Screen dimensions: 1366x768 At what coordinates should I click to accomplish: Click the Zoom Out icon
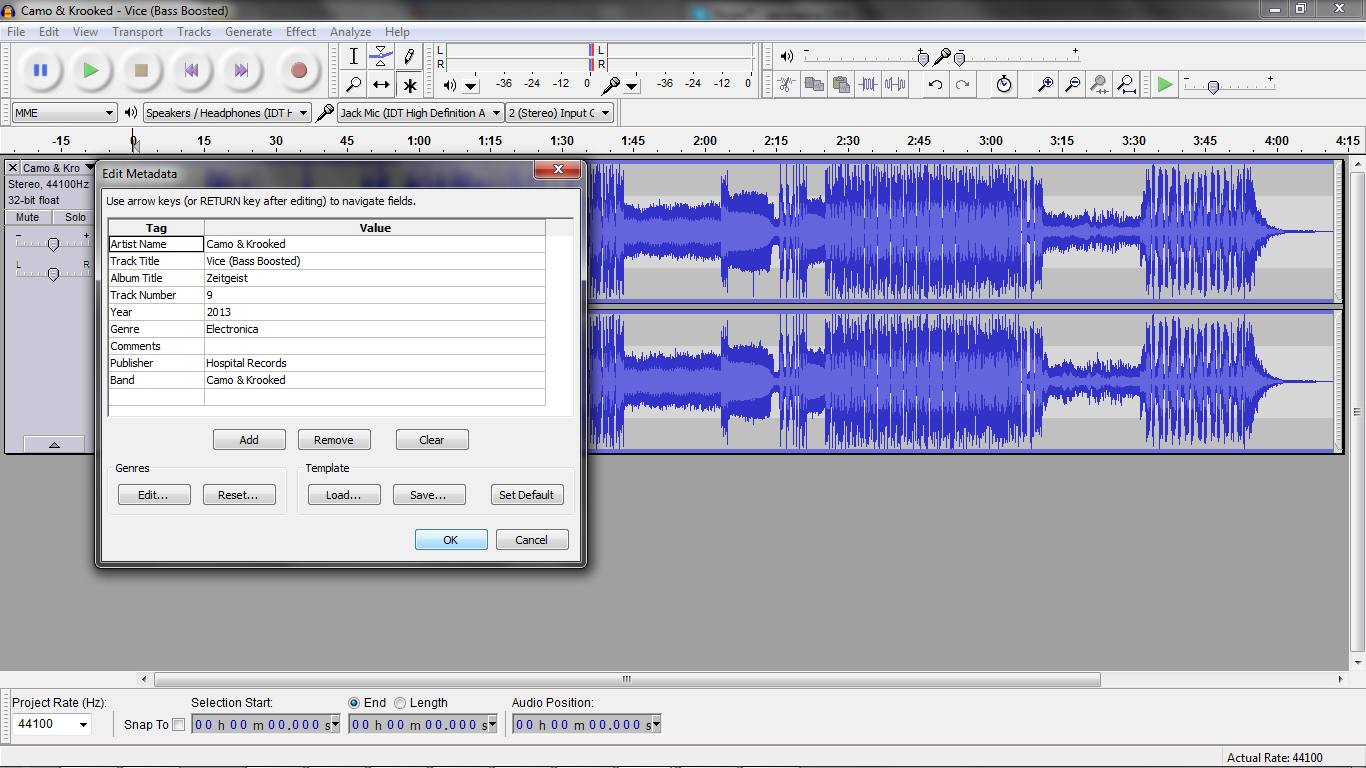point(1072,85)
